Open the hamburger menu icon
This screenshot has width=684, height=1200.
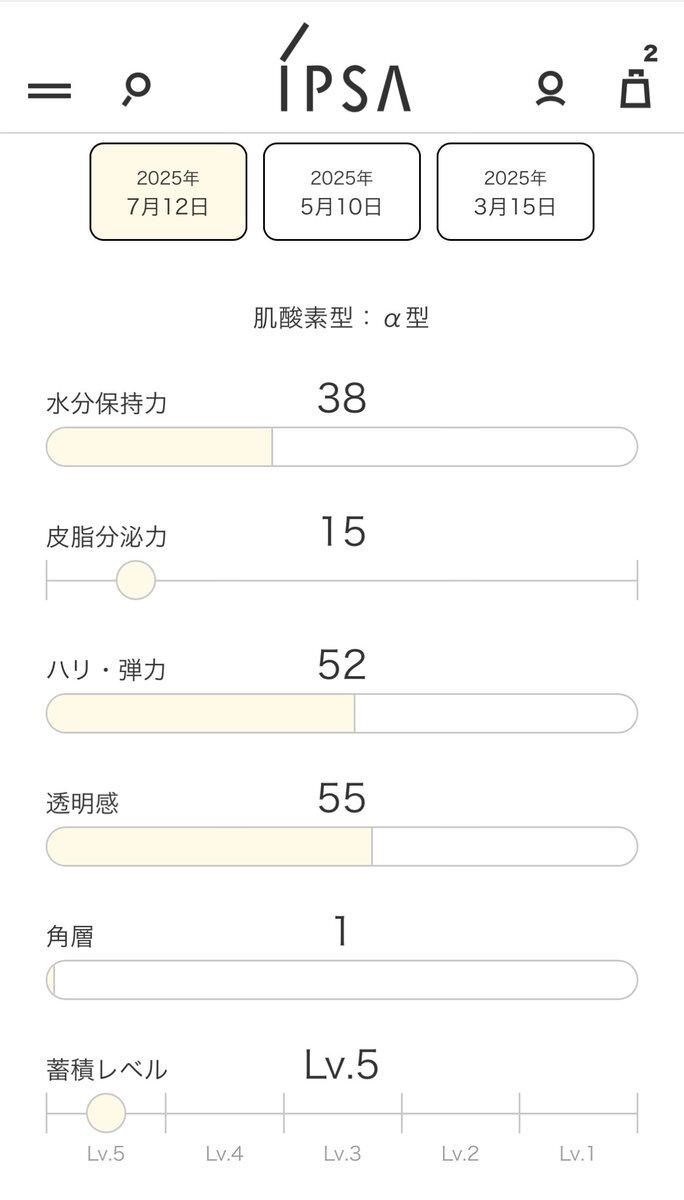click(x=49, y=91)
